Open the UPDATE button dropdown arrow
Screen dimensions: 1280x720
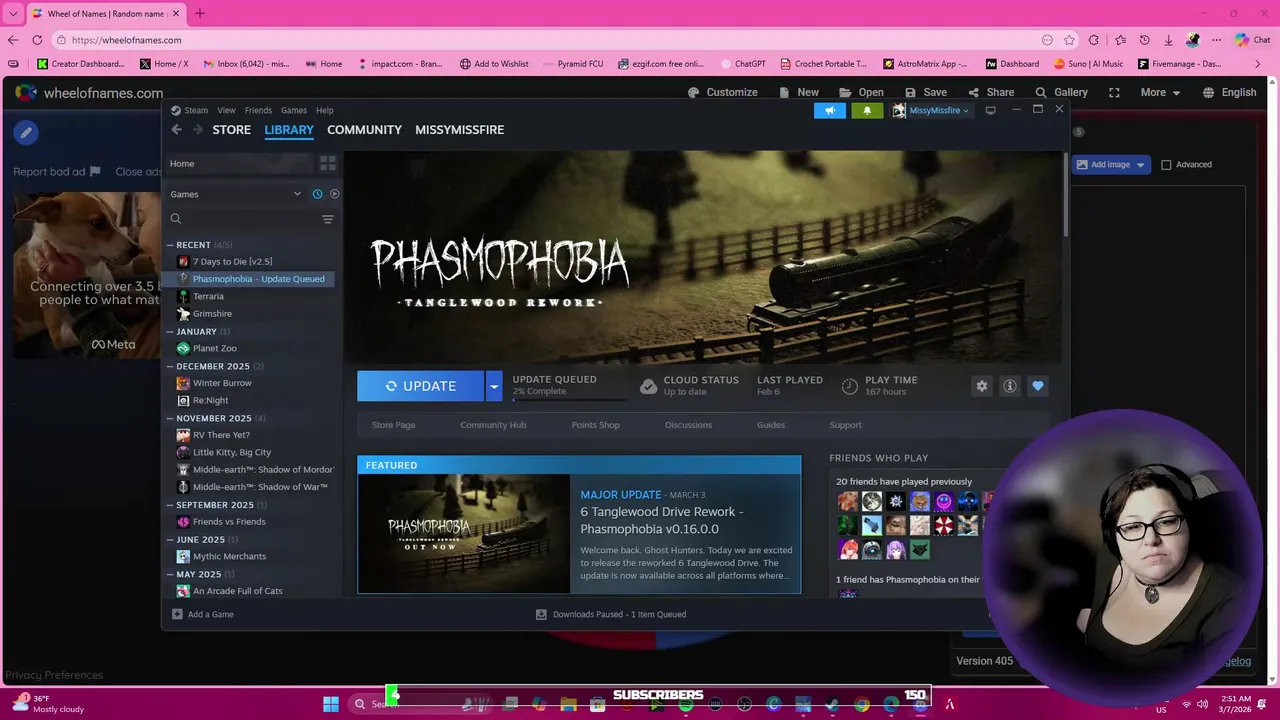494,386
